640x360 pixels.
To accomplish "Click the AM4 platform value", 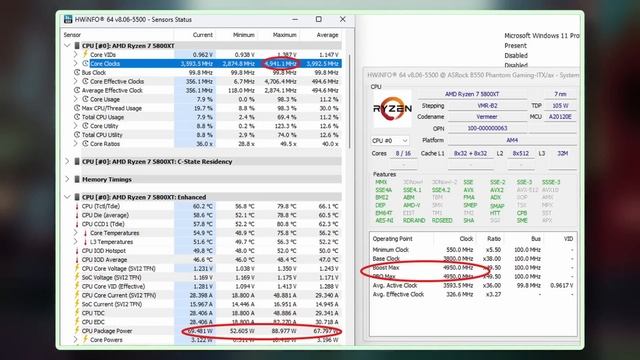I will 512,140.
